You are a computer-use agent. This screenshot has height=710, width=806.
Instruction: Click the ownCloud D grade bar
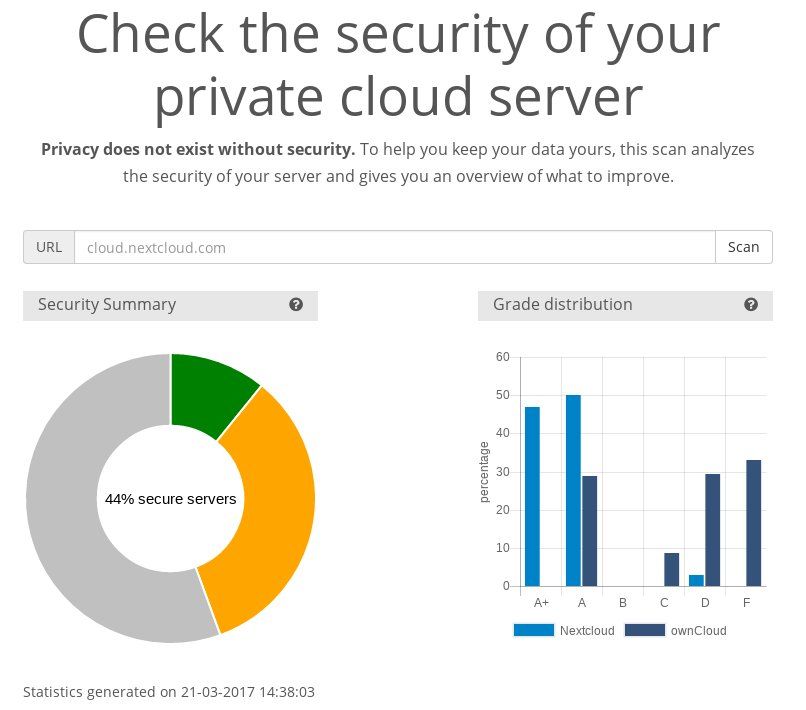click(x=712, y=530)
